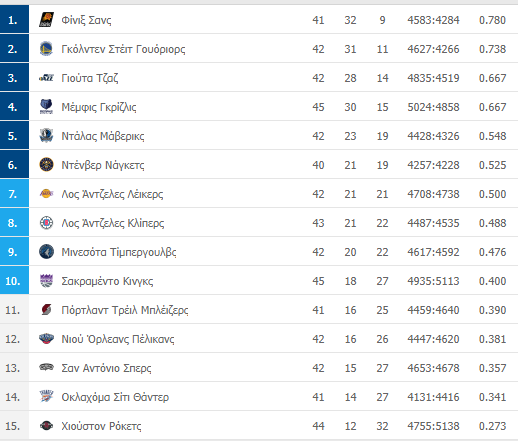Click the Dallas Mavericks logo

click(46, 136)
